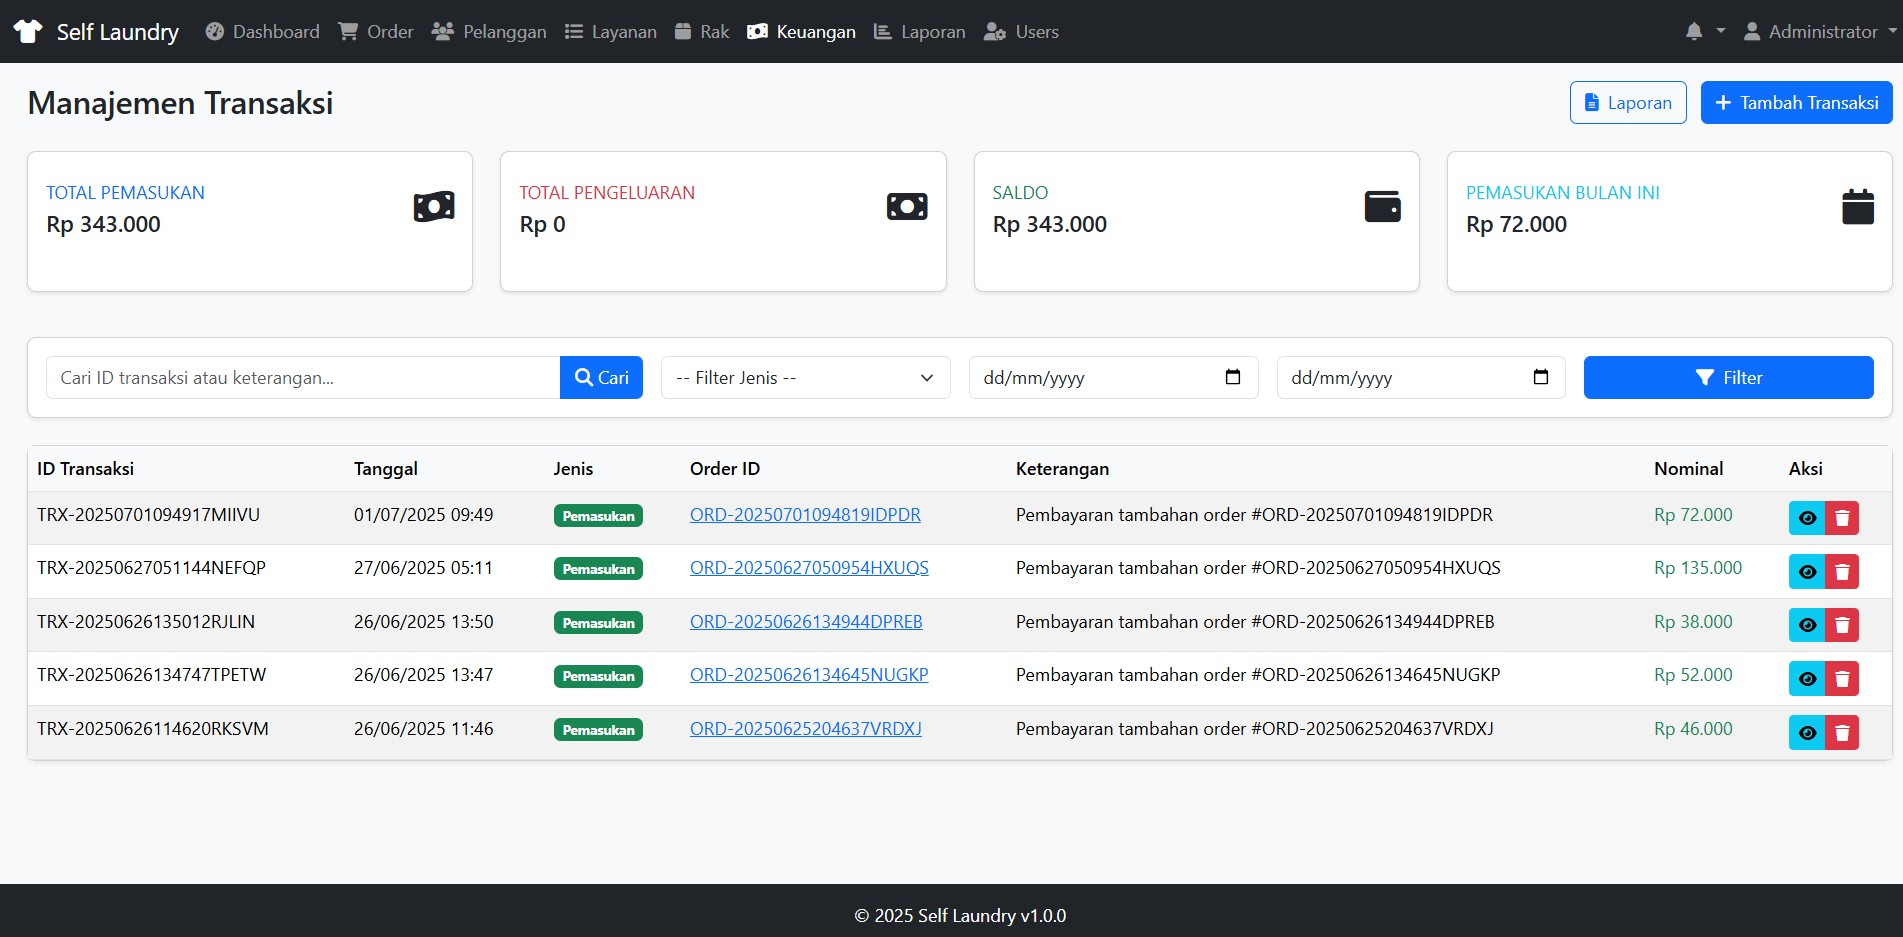
Task: Click the Nominal column header
Action: point(1688,469)
